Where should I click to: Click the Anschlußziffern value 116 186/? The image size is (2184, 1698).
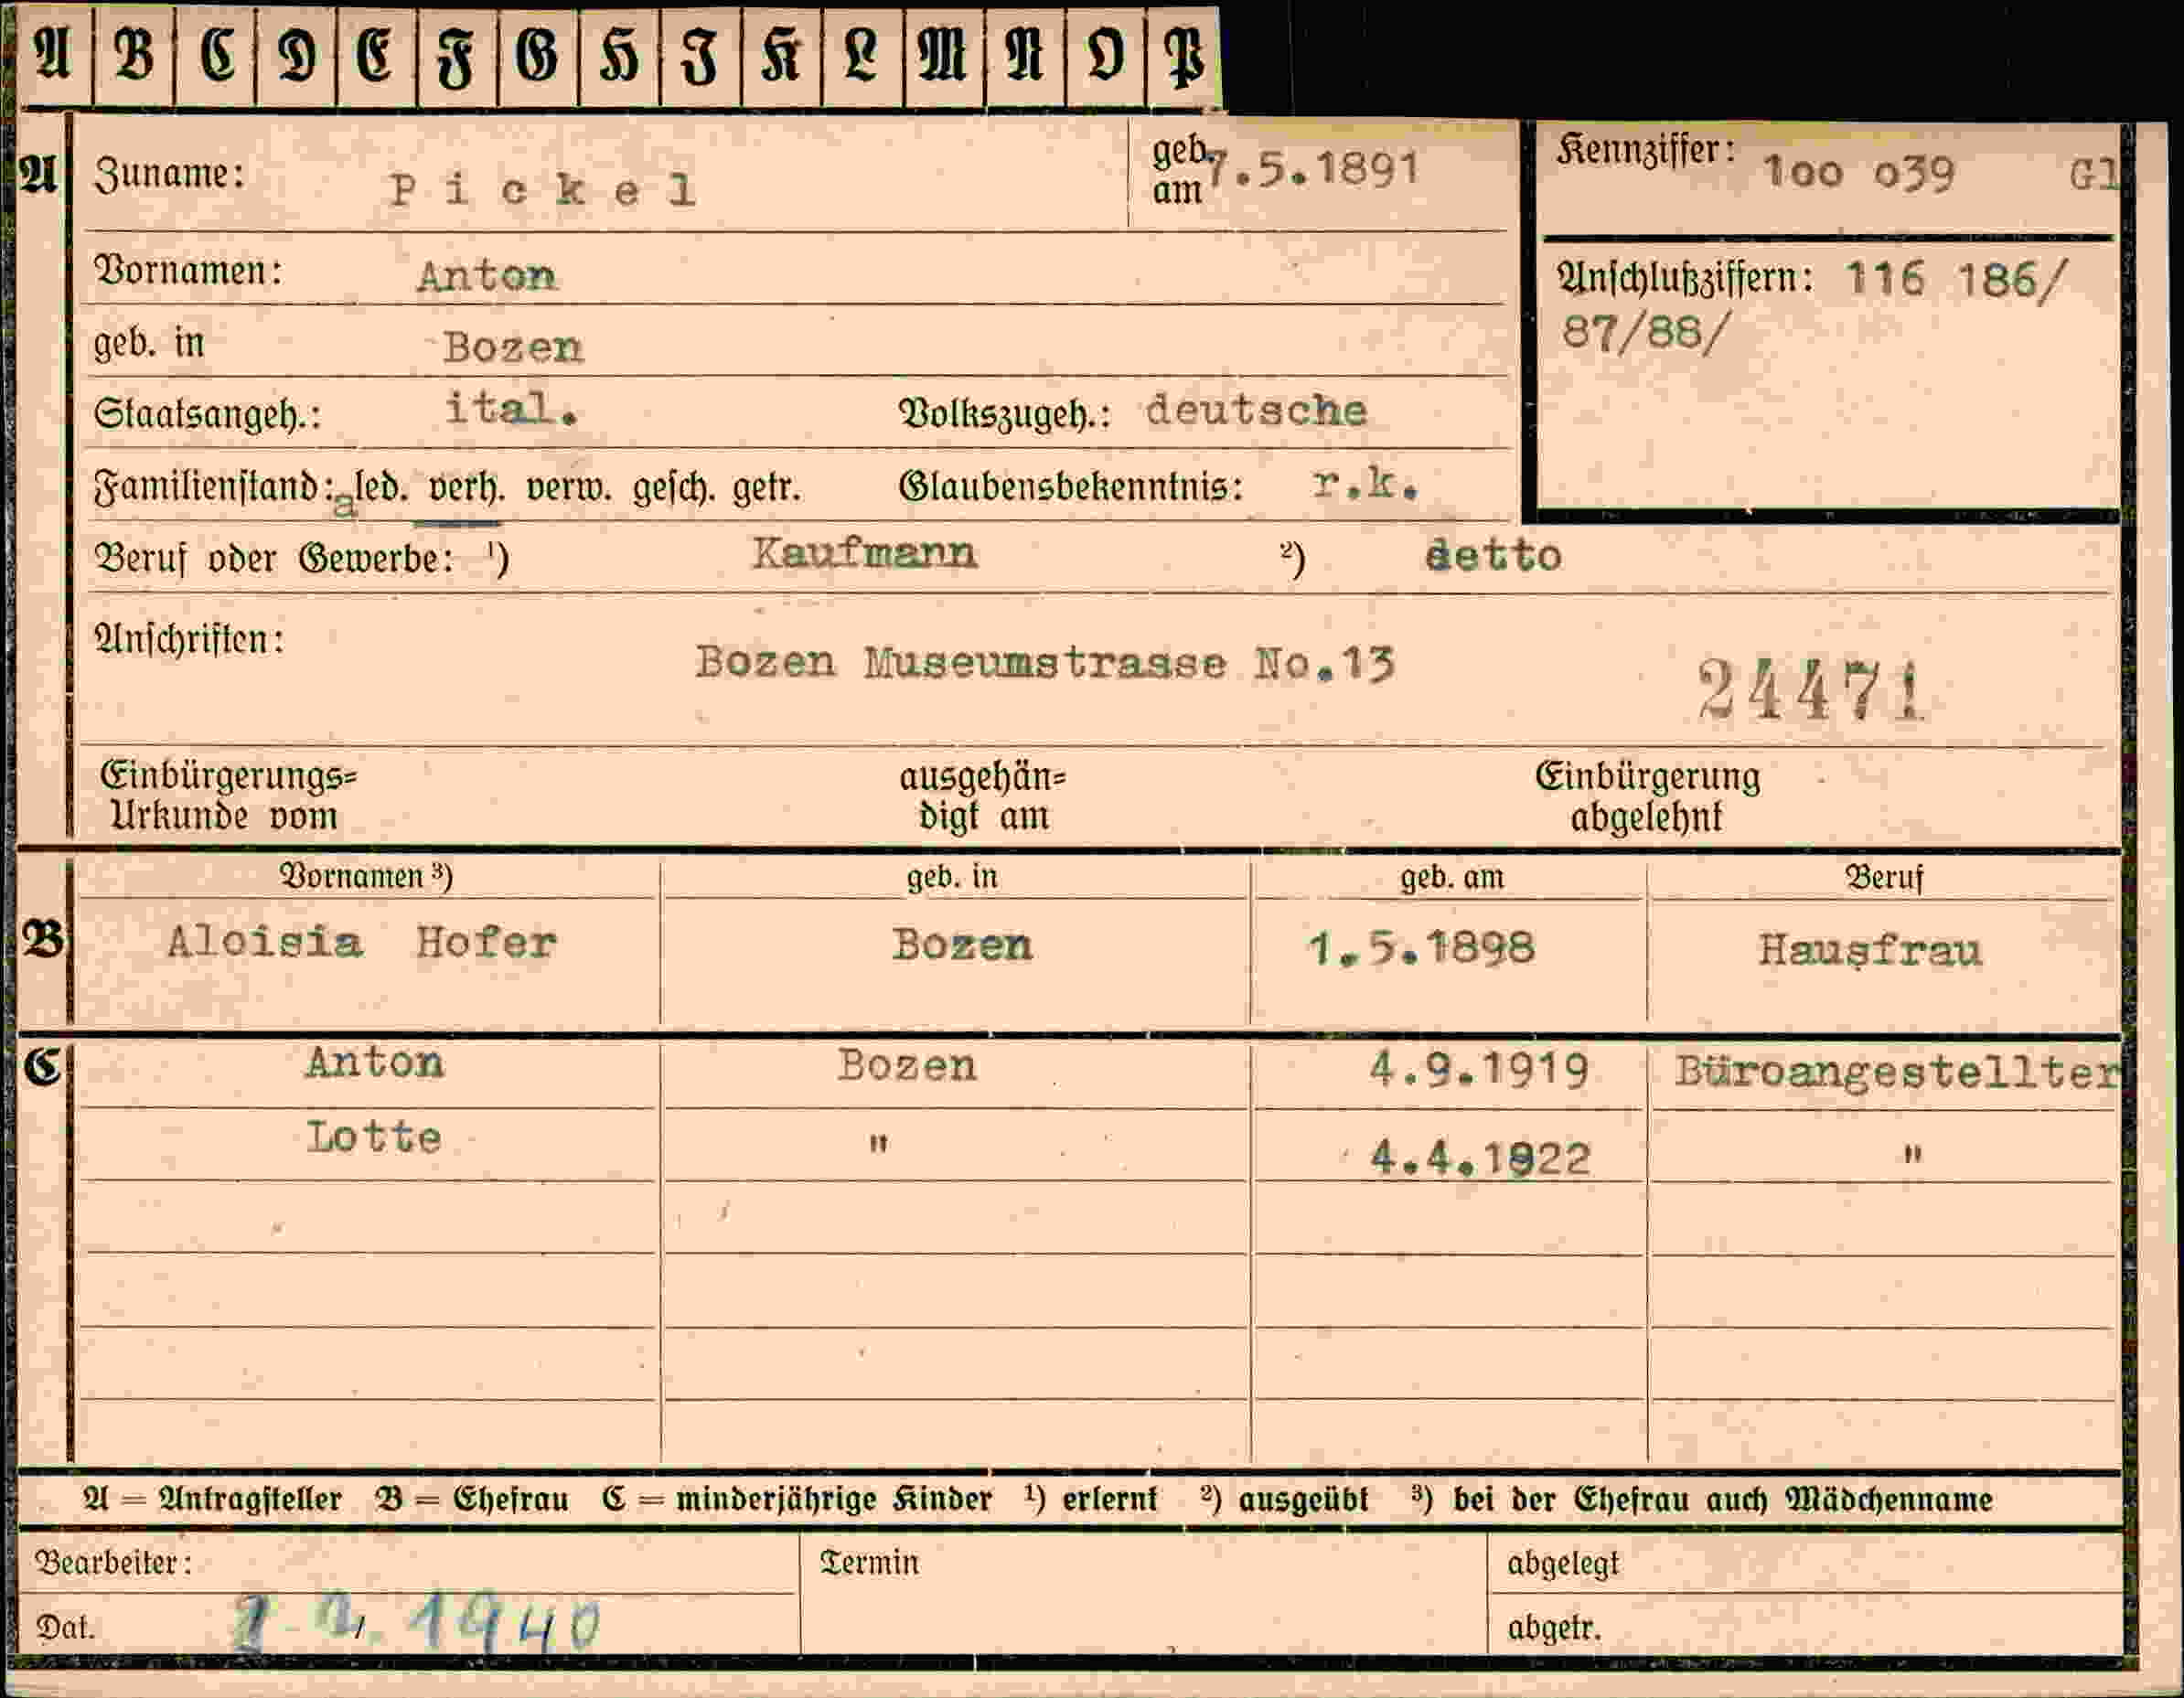point(1954,278)
